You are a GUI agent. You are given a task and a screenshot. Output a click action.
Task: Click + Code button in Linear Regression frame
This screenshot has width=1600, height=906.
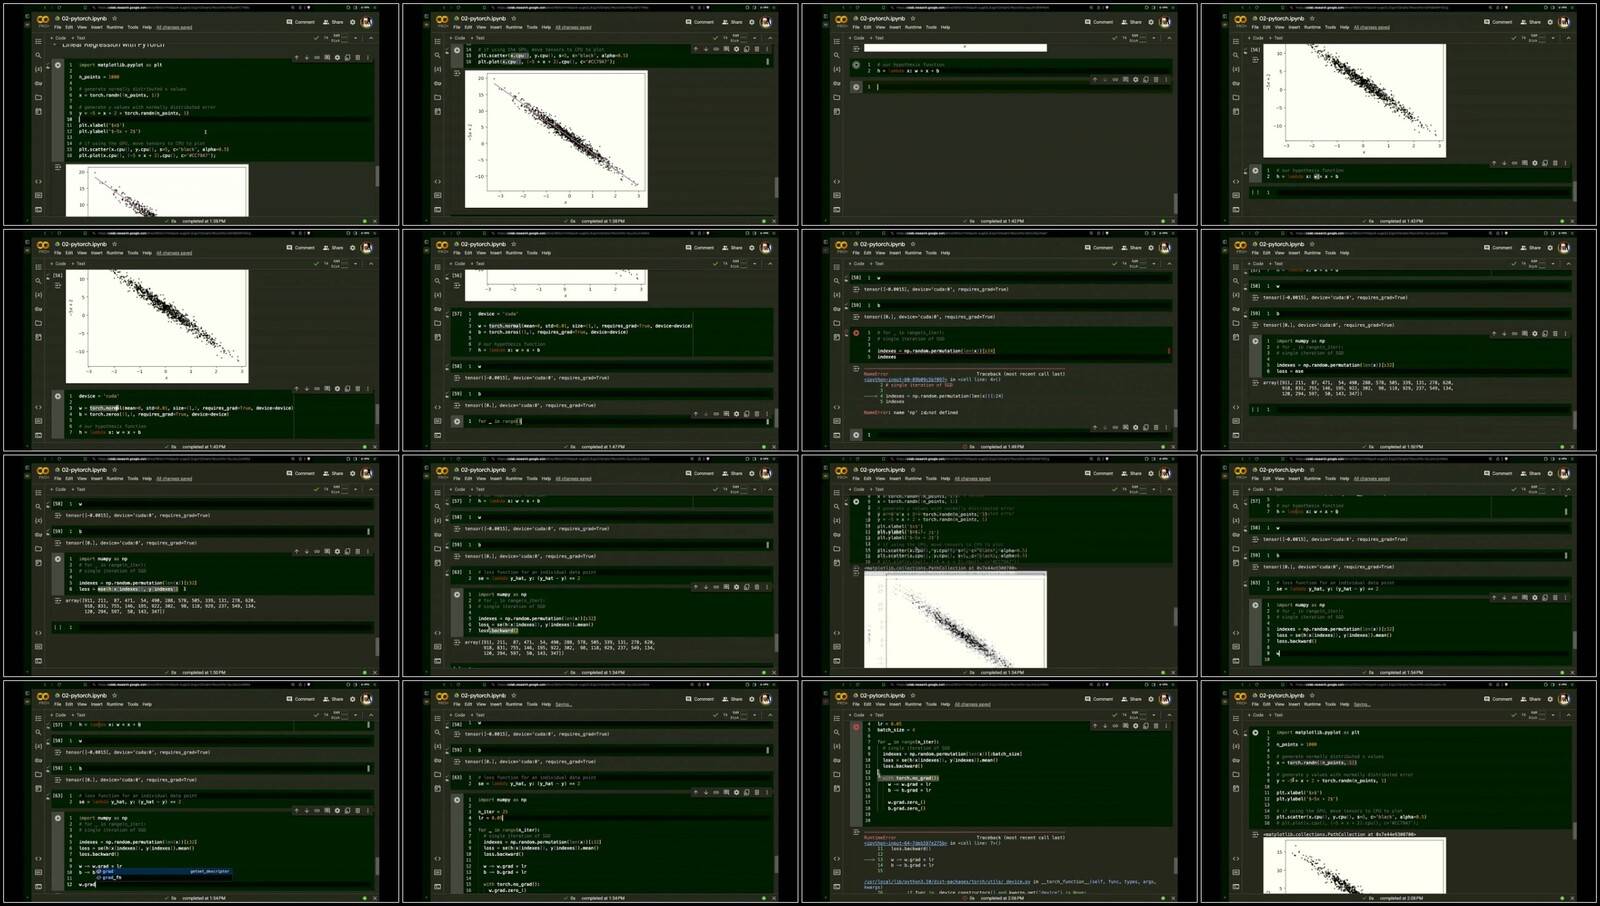[x=59, y=38]
